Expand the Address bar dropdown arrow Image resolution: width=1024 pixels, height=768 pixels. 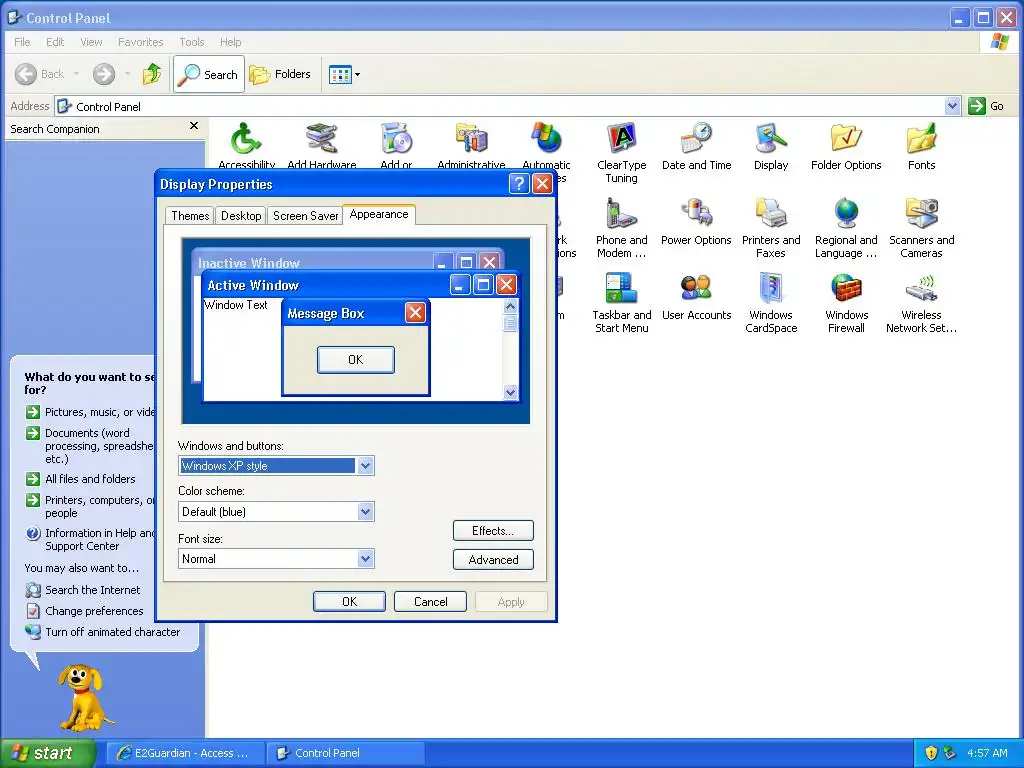click(952, 106)
